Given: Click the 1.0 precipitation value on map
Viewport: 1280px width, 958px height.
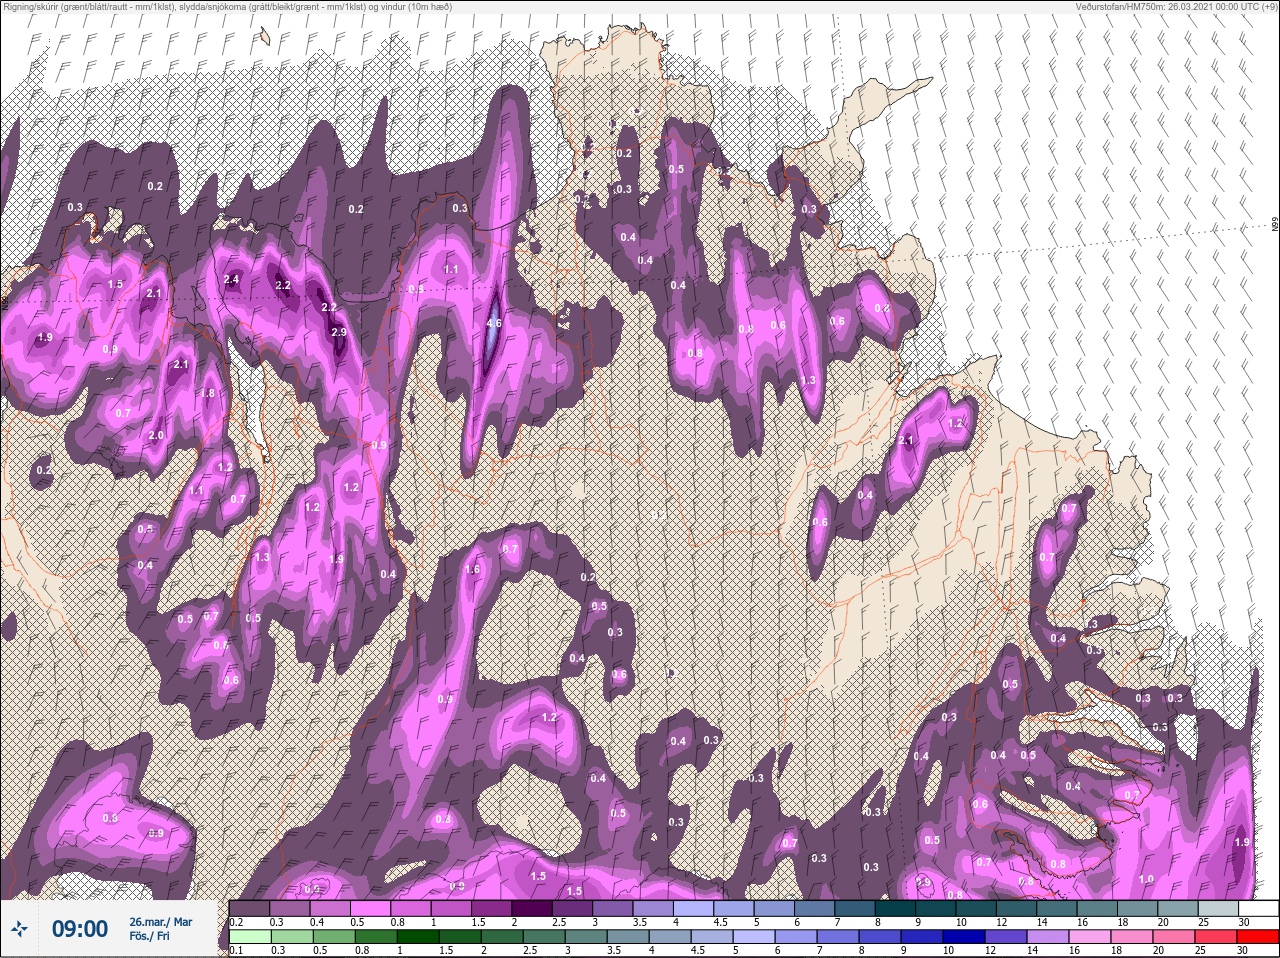Looking at the screenshot, I should tap(1146, 879).
